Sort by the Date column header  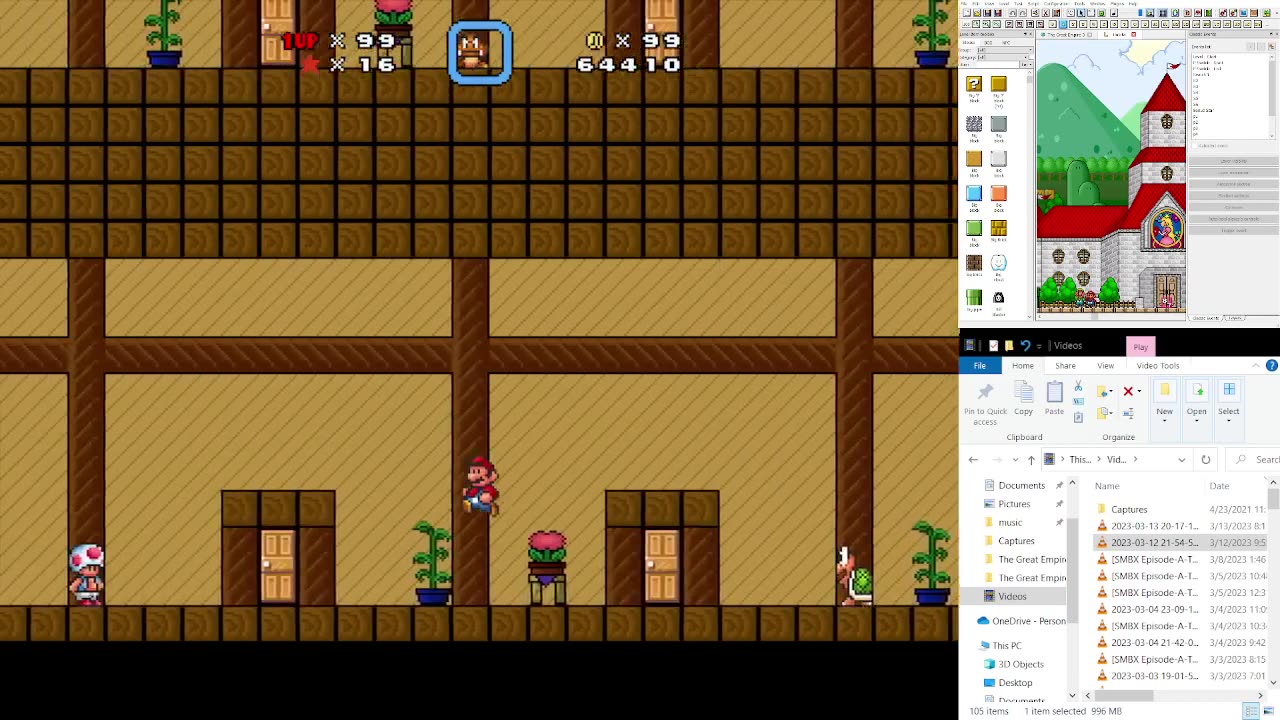pos(1219,486)
